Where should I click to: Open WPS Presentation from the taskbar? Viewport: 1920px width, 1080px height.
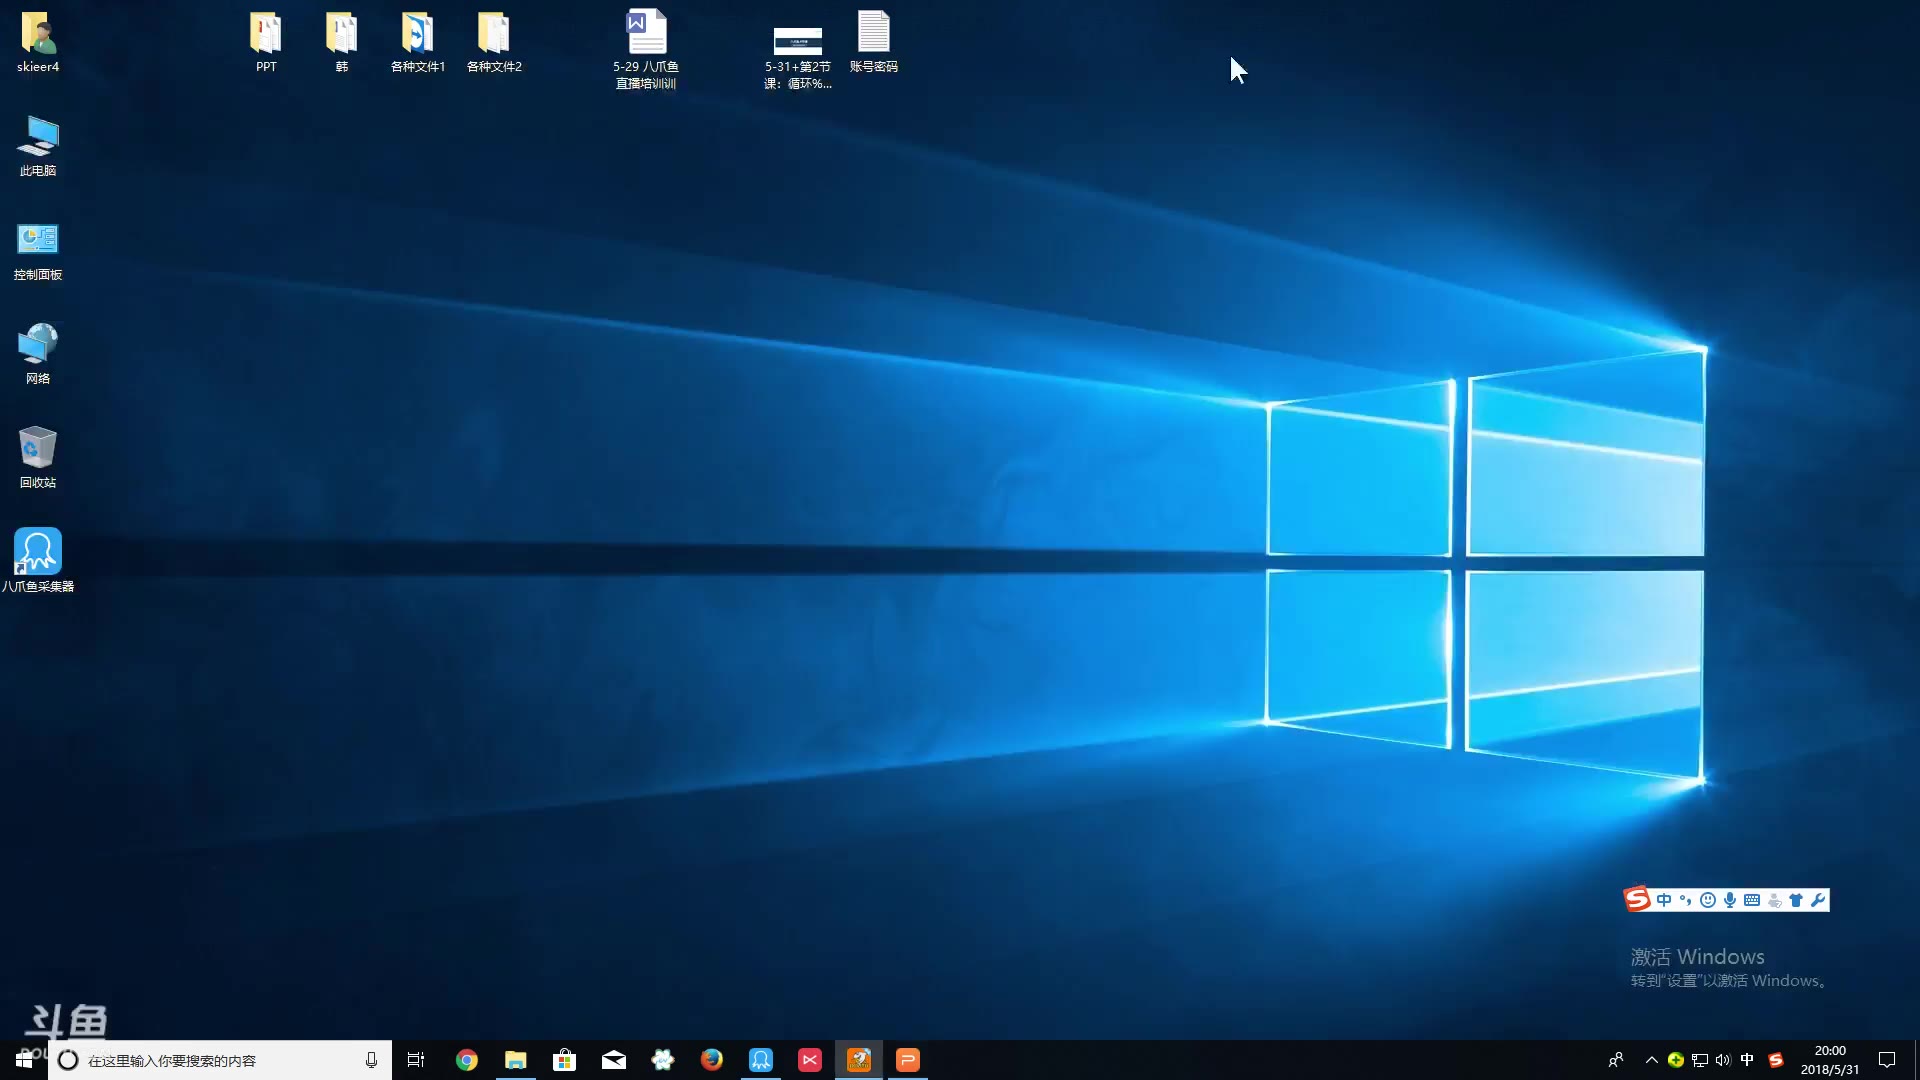[908, 1060]
